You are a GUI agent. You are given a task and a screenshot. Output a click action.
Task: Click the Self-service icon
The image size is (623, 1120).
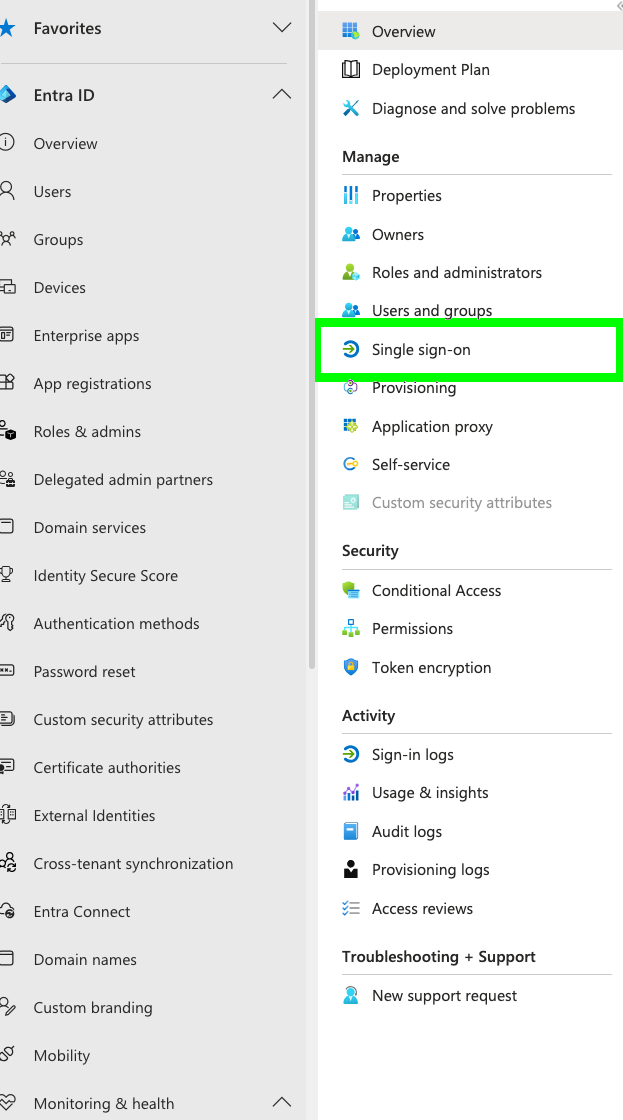pyautogui.click(x=350, y=464)
